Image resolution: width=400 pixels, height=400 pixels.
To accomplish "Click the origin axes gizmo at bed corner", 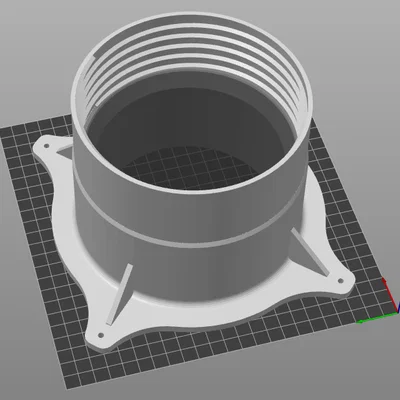I will (x=380, y=300).
